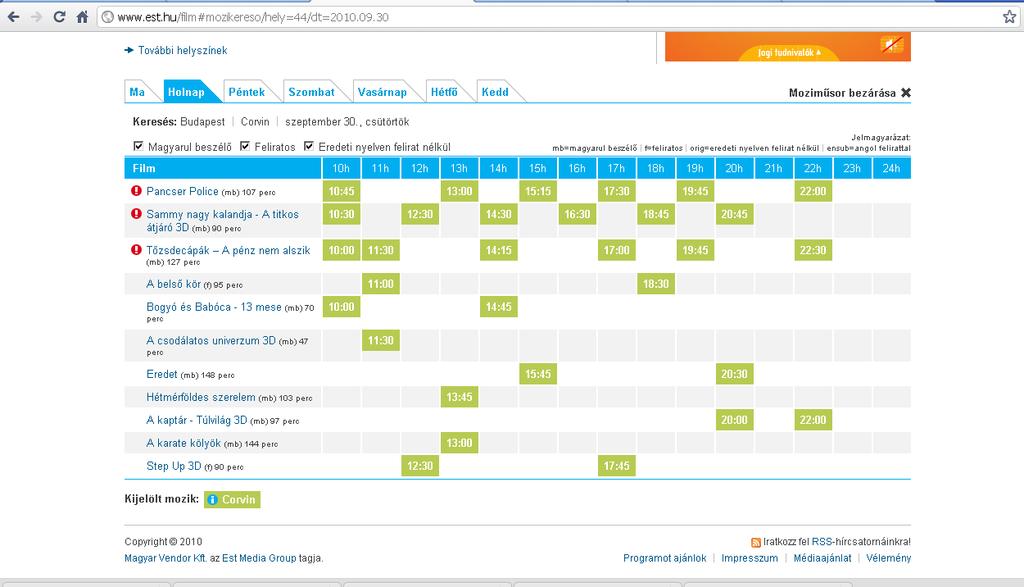The width and height of the screenshot is (1024, 587).
Task: Open the Vélemény footer link
Action: coord(888,558)
